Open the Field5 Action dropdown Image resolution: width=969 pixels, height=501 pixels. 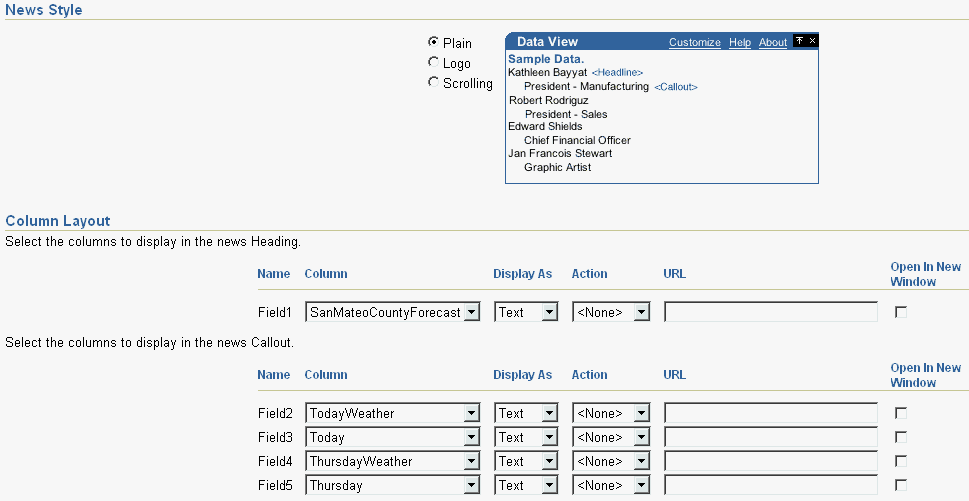click(x=611, y=485)
